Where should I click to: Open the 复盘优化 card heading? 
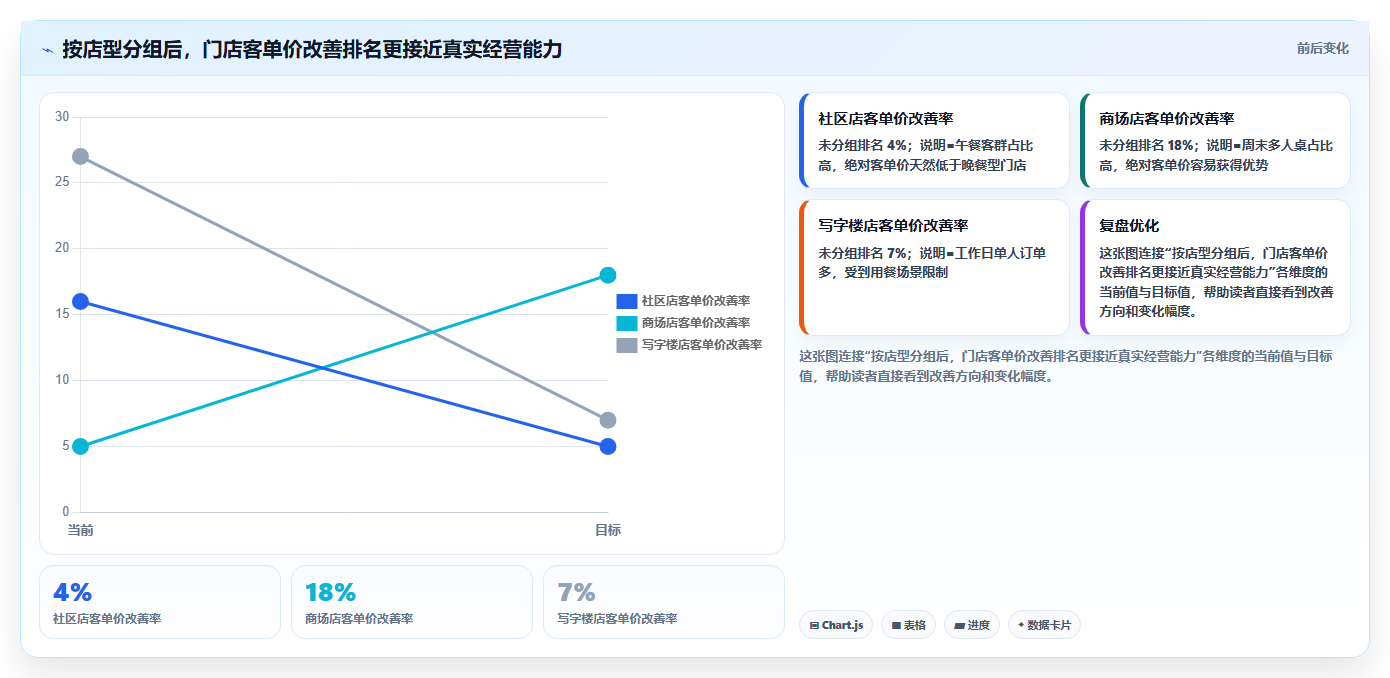(1129, 225)
